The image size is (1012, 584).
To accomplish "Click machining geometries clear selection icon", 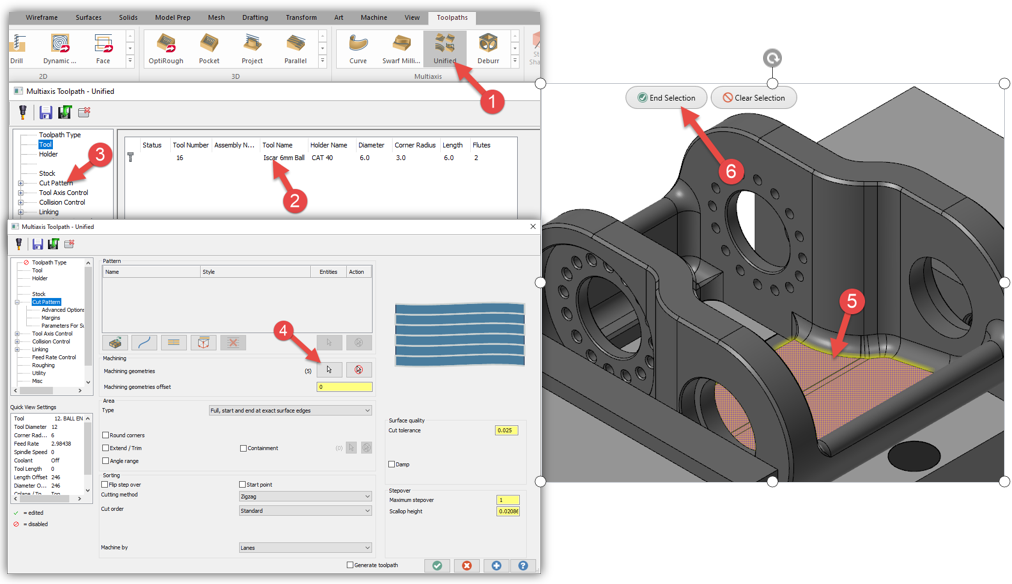I will (359, 370).
